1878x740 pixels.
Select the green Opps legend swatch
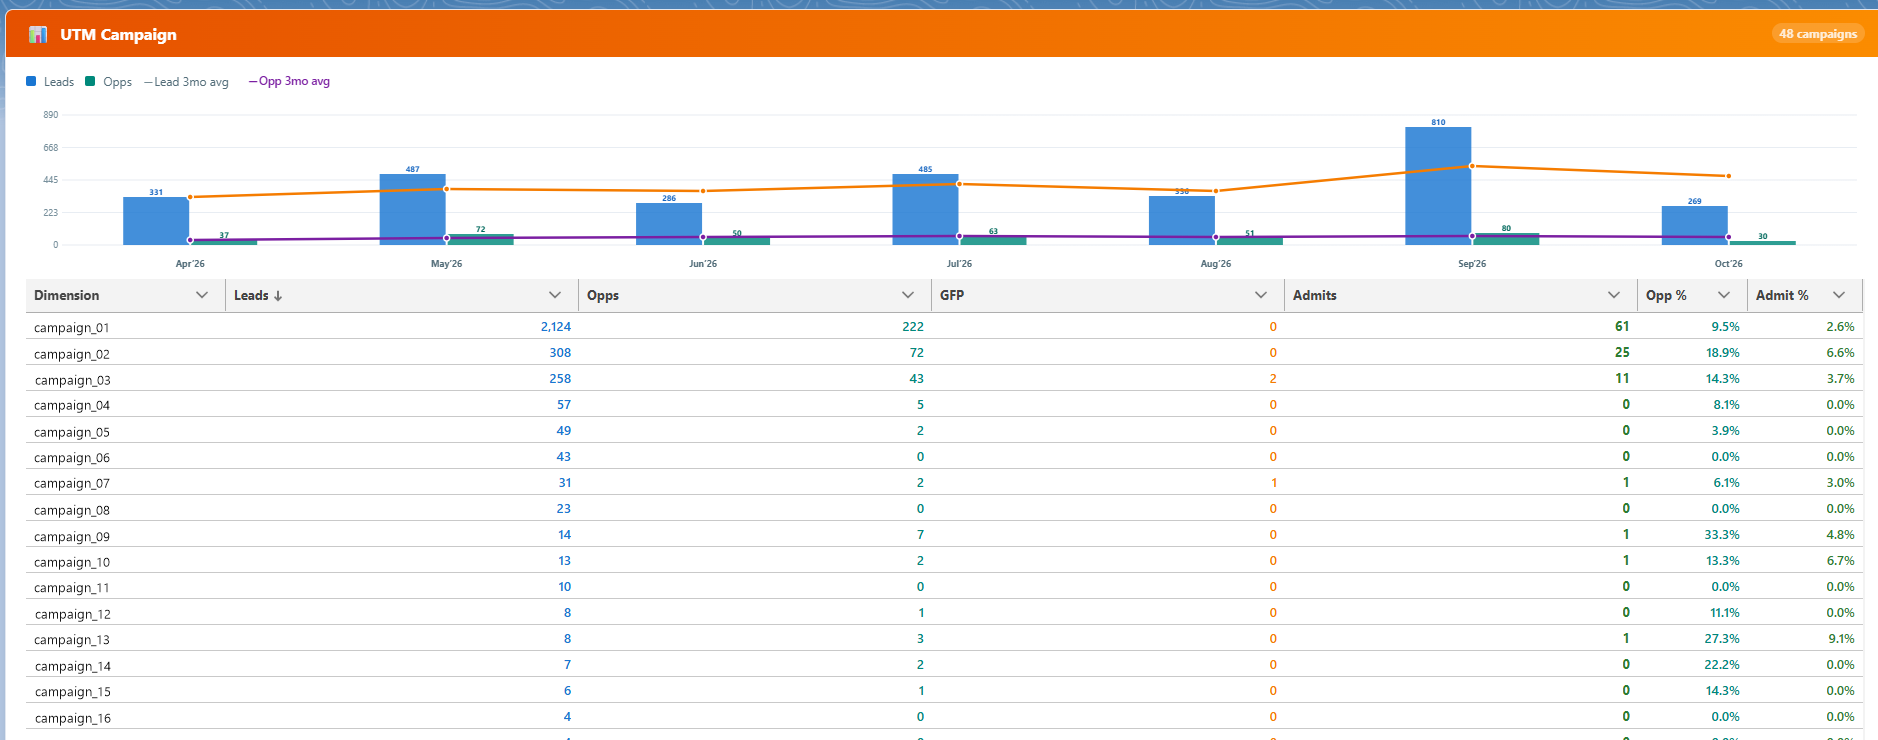[x=90, y=81]
